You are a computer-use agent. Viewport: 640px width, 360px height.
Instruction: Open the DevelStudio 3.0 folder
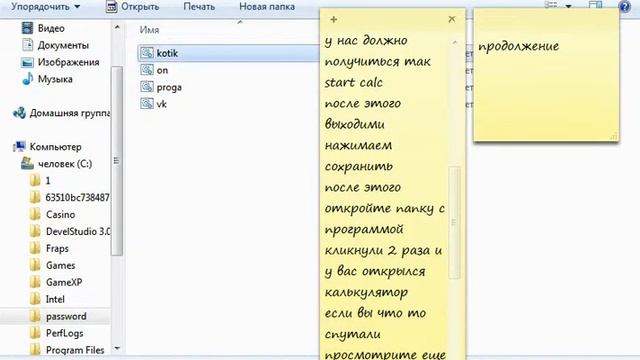click(x=78, y=231)
